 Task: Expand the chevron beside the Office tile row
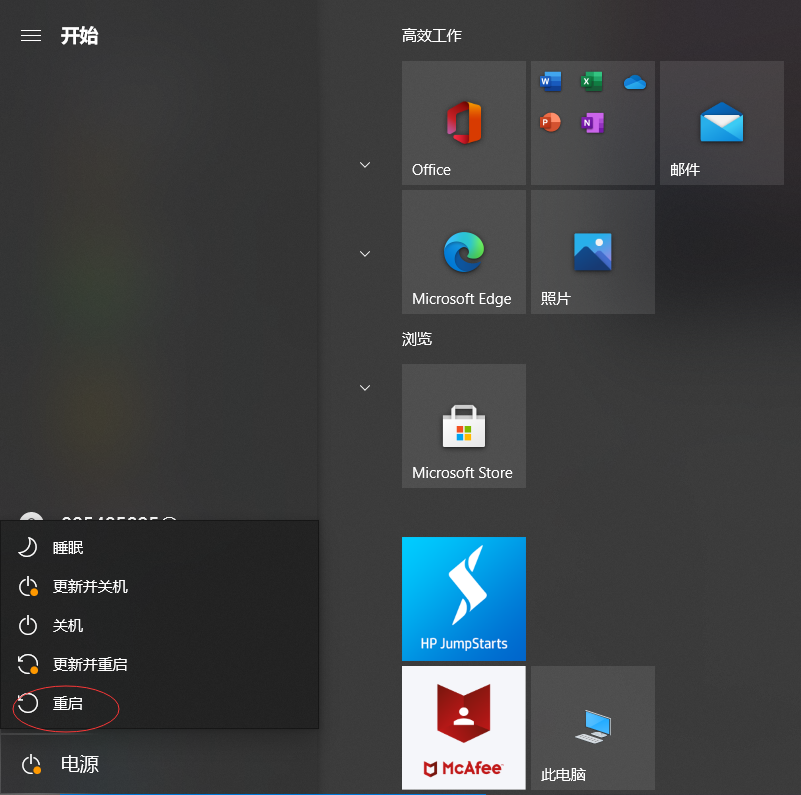(x=365, y=165)
